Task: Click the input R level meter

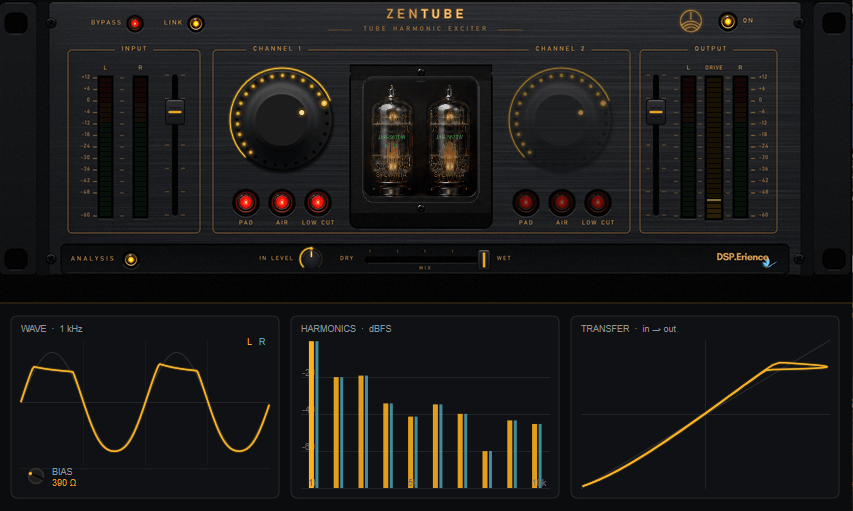Action: [140, 147]
